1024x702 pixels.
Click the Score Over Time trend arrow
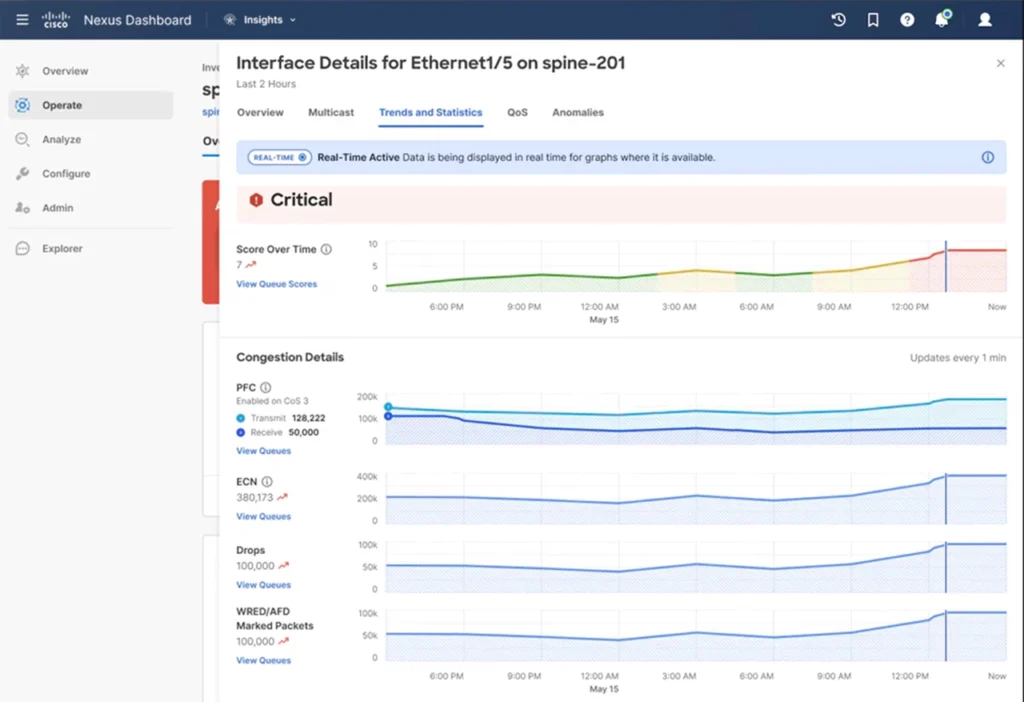pos(251,264)
